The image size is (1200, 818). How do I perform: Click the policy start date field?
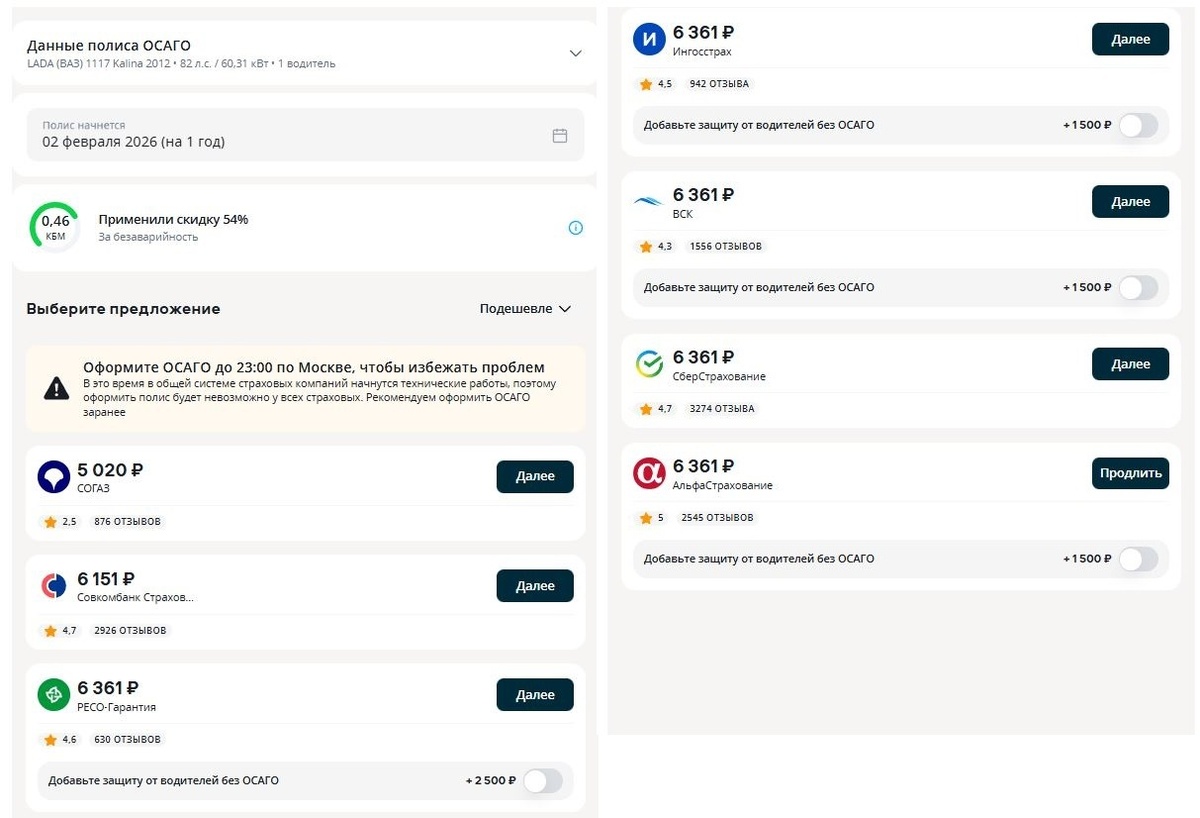305,134
